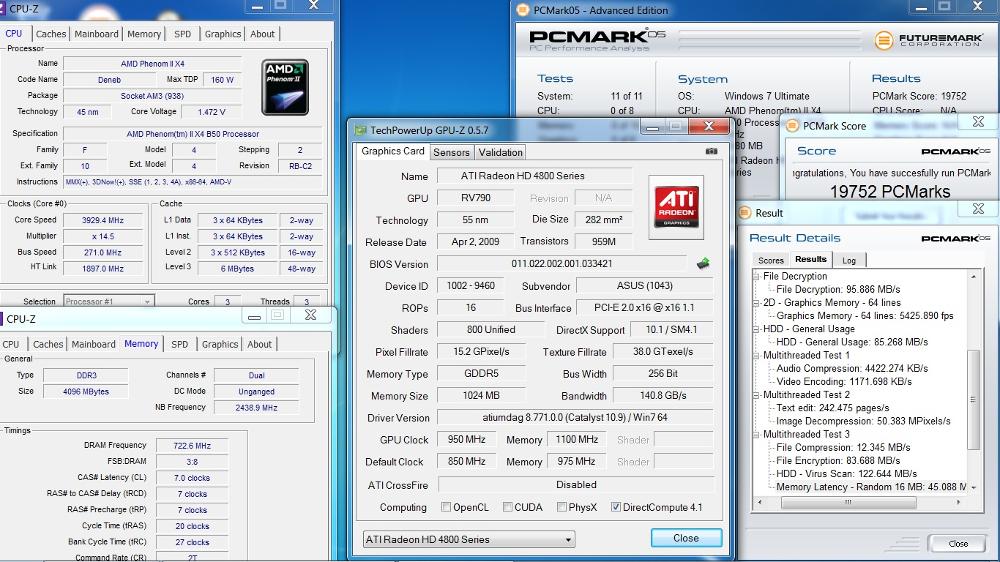Open the ATI Radeon HD 4800 Series dropdown

(x=469, y=539)
